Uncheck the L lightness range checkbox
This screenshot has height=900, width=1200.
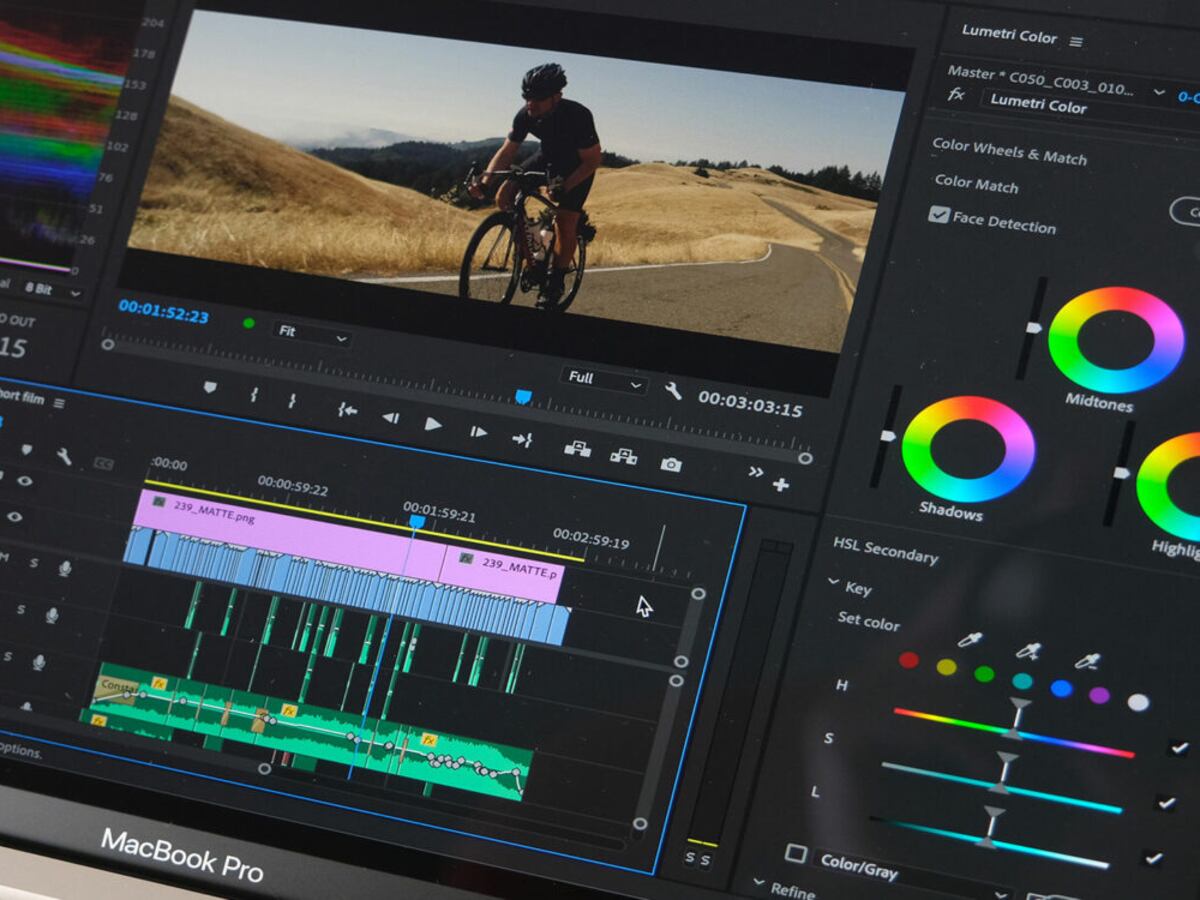[x=1154, y=858]
